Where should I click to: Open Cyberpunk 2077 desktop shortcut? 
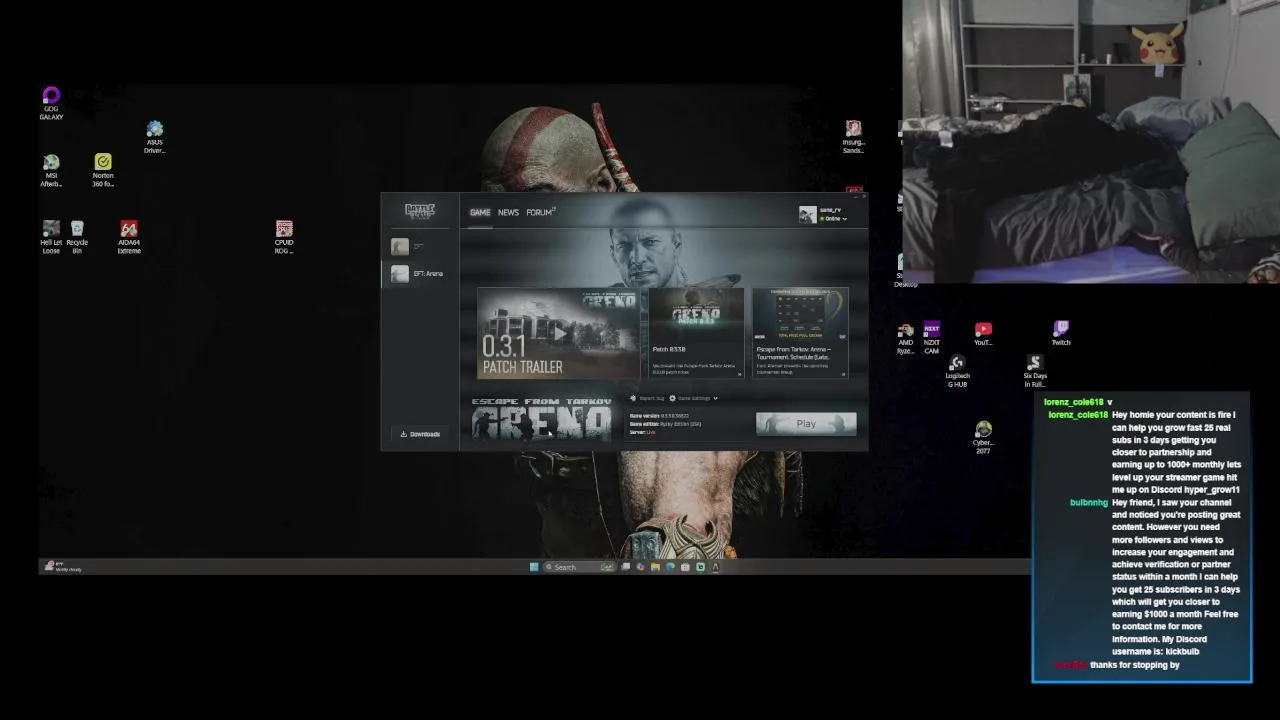coord(983,438)
